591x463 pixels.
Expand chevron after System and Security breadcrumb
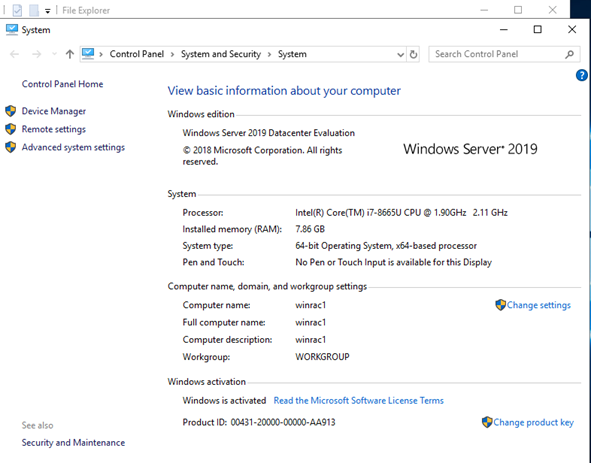(269, 55)
